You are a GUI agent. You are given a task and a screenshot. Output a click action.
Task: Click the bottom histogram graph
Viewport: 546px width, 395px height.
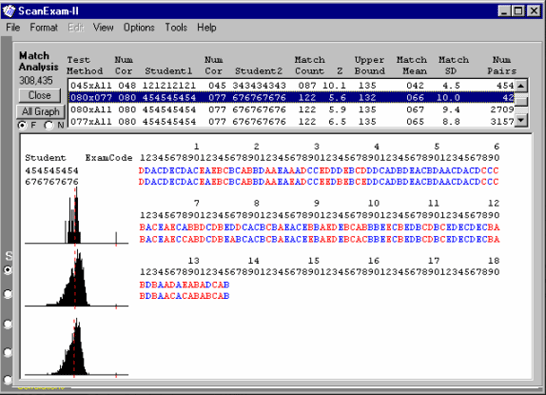pos(77,347)
